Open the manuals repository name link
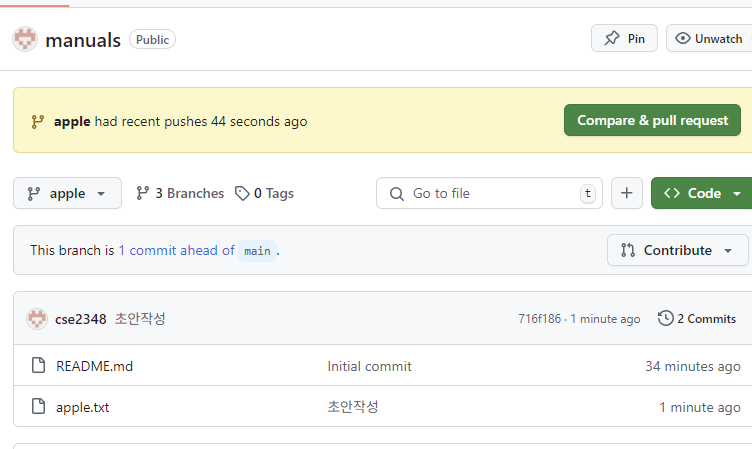 (83, 40)
